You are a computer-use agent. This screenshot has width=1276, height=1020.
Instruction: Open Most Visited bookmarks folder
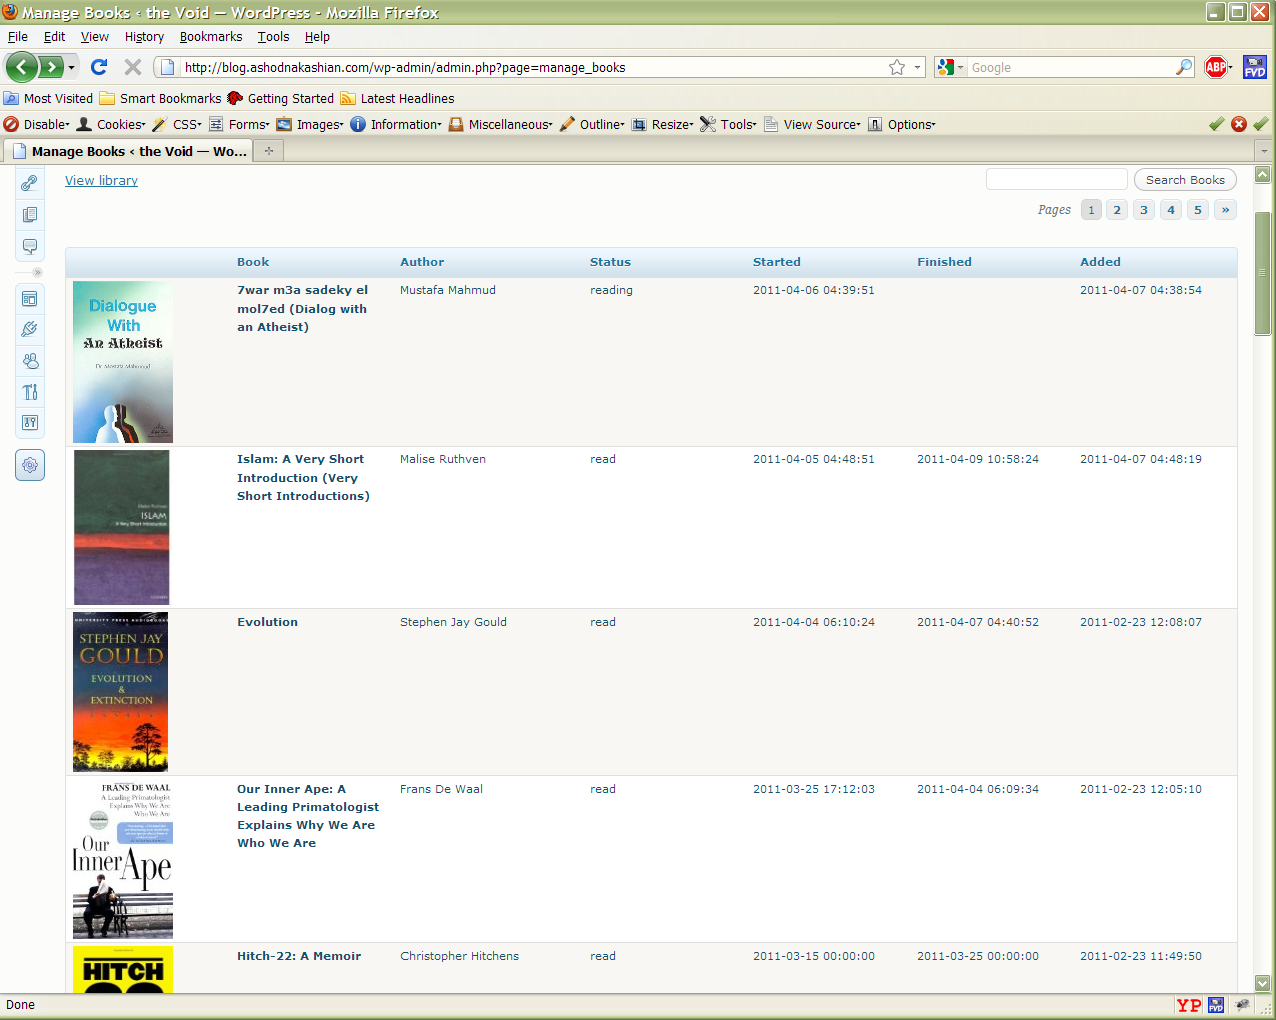coord(48,98)
